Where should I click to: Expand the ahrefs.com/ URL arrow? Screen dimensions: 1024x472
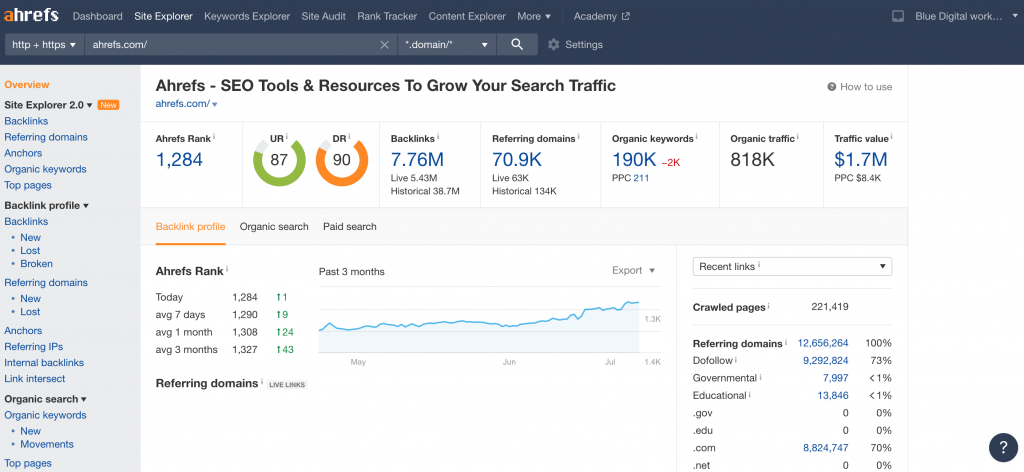point(215,104)
